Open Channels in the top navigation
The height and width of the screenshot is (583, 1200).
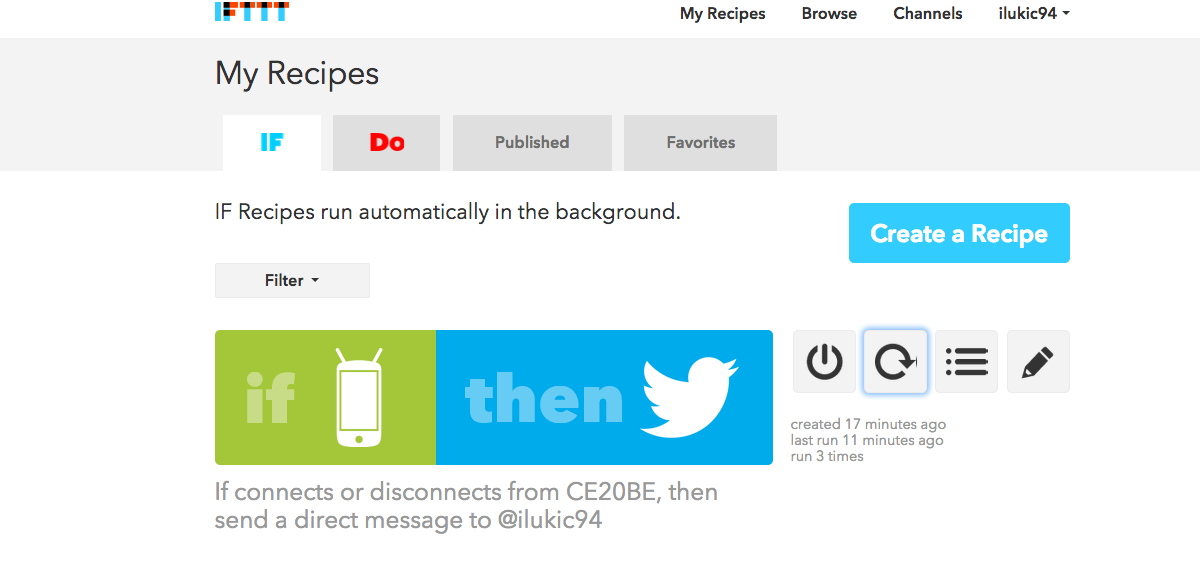click(928, 14)
